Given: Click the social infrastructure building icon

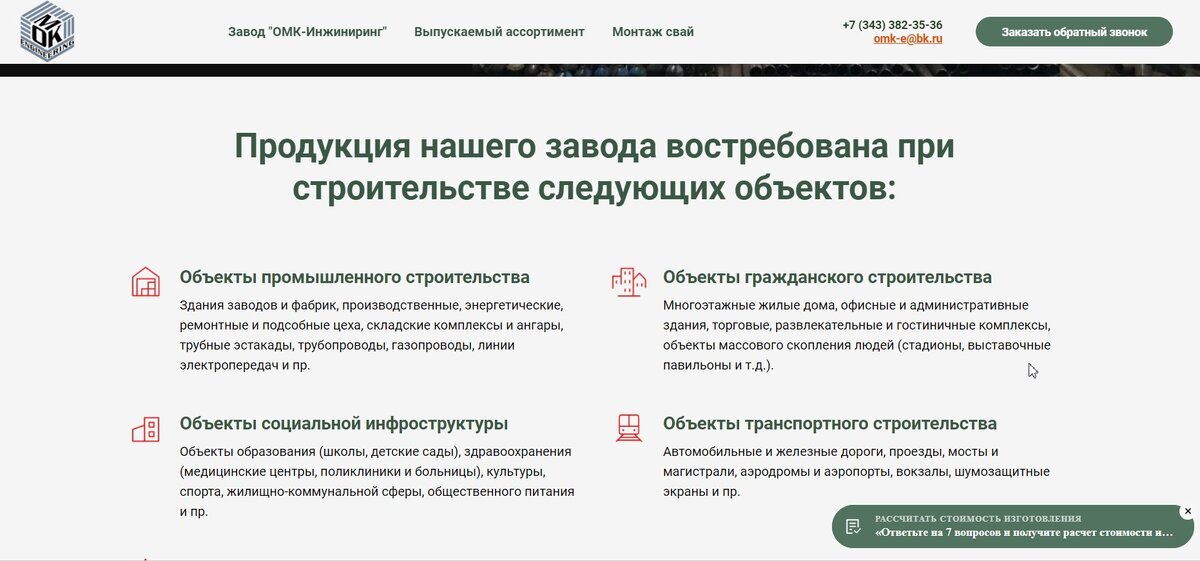Looking at the screenshot, I should pos(146,429).
